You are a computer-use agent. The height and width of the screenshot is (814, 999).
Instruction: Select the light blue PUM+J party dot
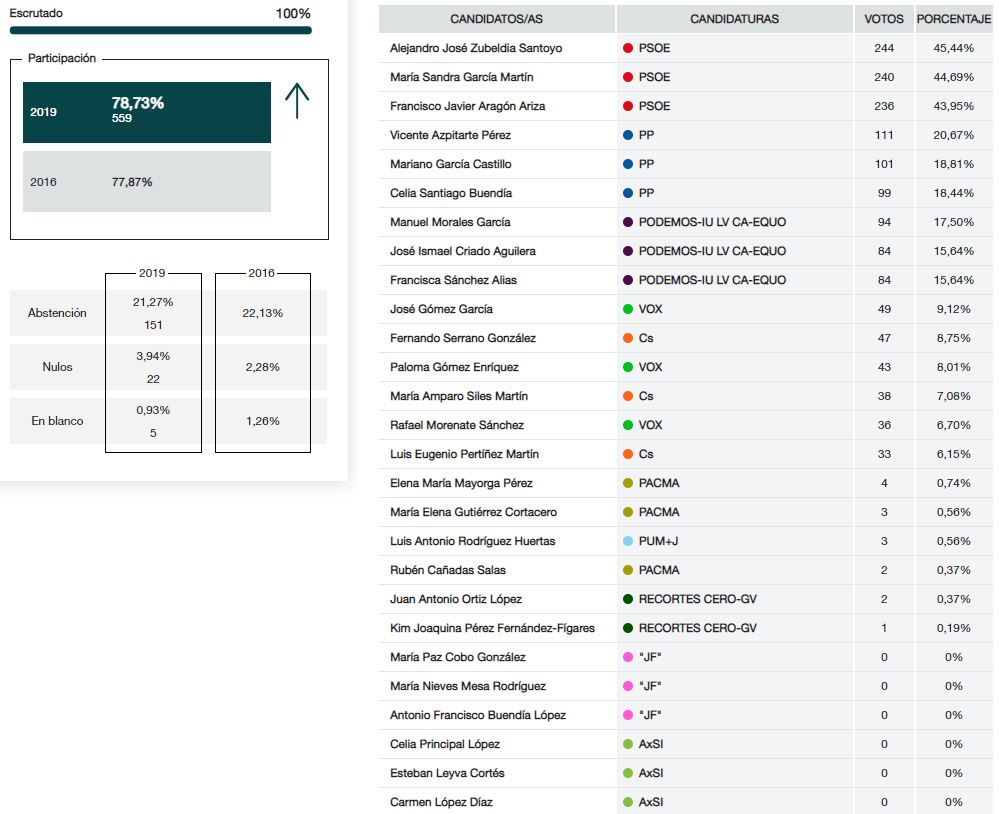pos(628,541)
